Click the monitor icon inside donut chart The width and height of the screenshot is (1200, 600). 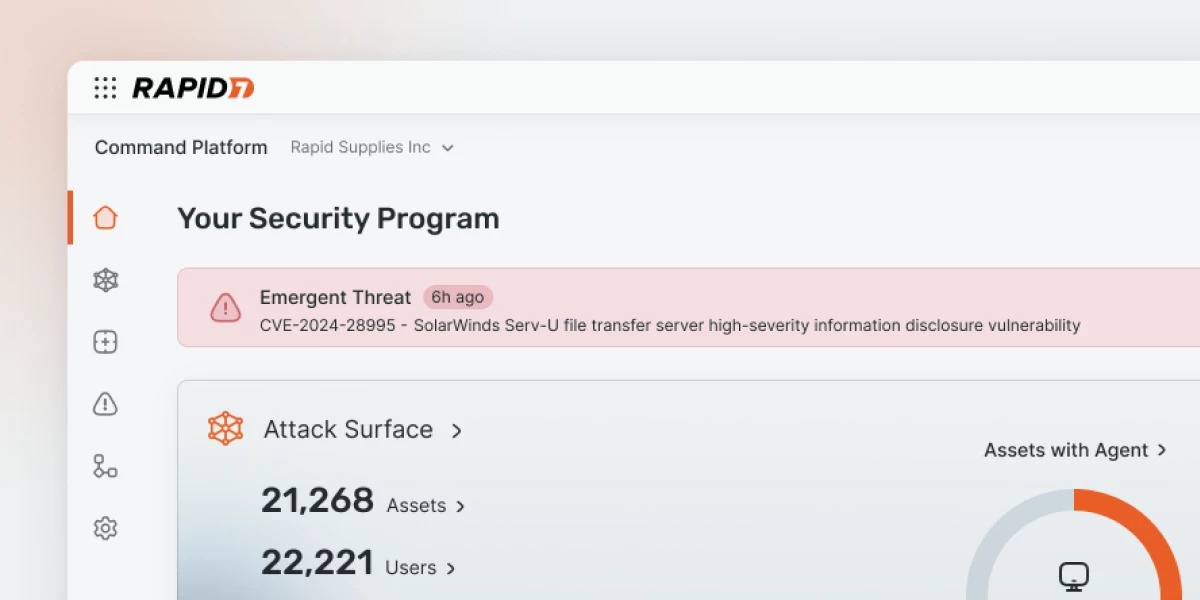tap(1074, 576)
